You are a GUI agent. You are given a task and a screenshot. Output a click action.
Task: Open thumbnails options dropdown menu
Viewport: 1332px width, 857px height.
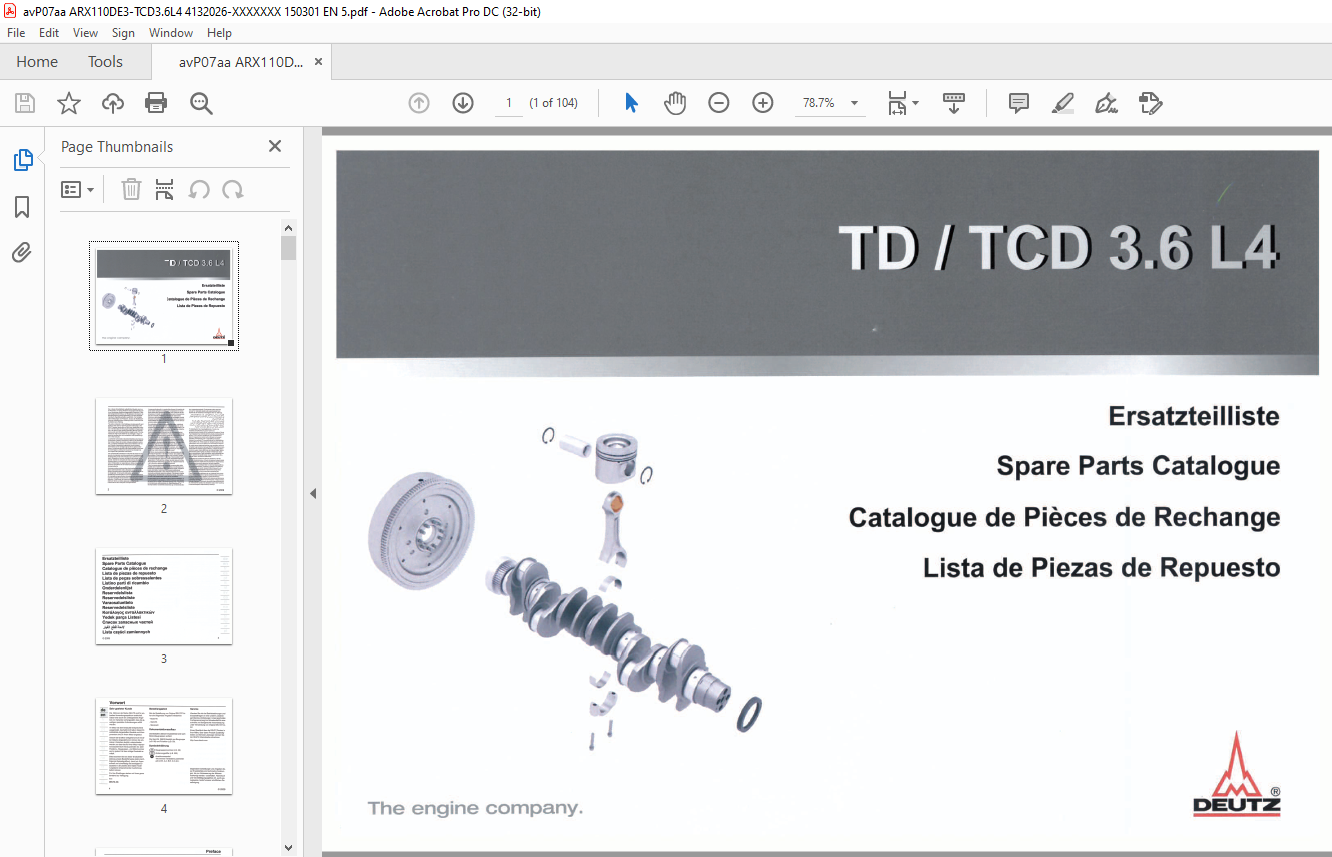[78, 189]
